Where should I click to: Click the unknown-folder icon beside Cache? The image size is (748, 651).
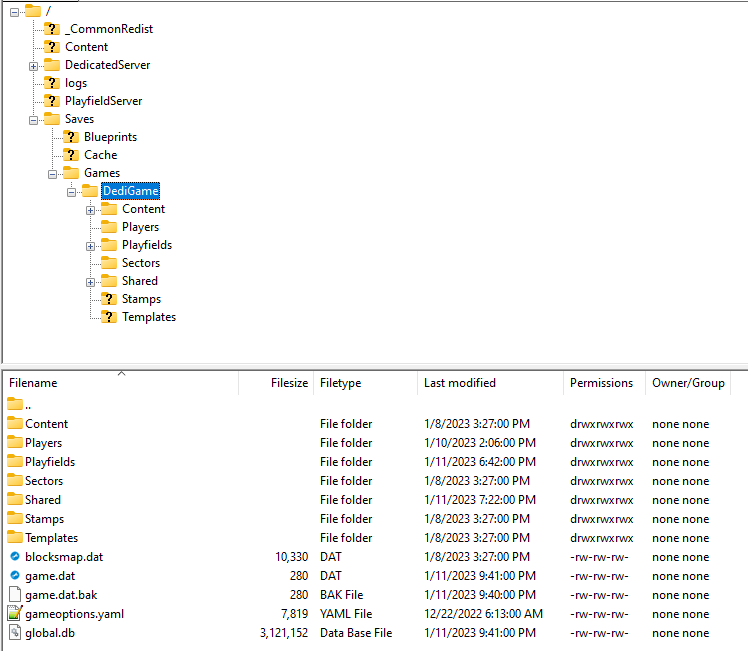[71, 155]
